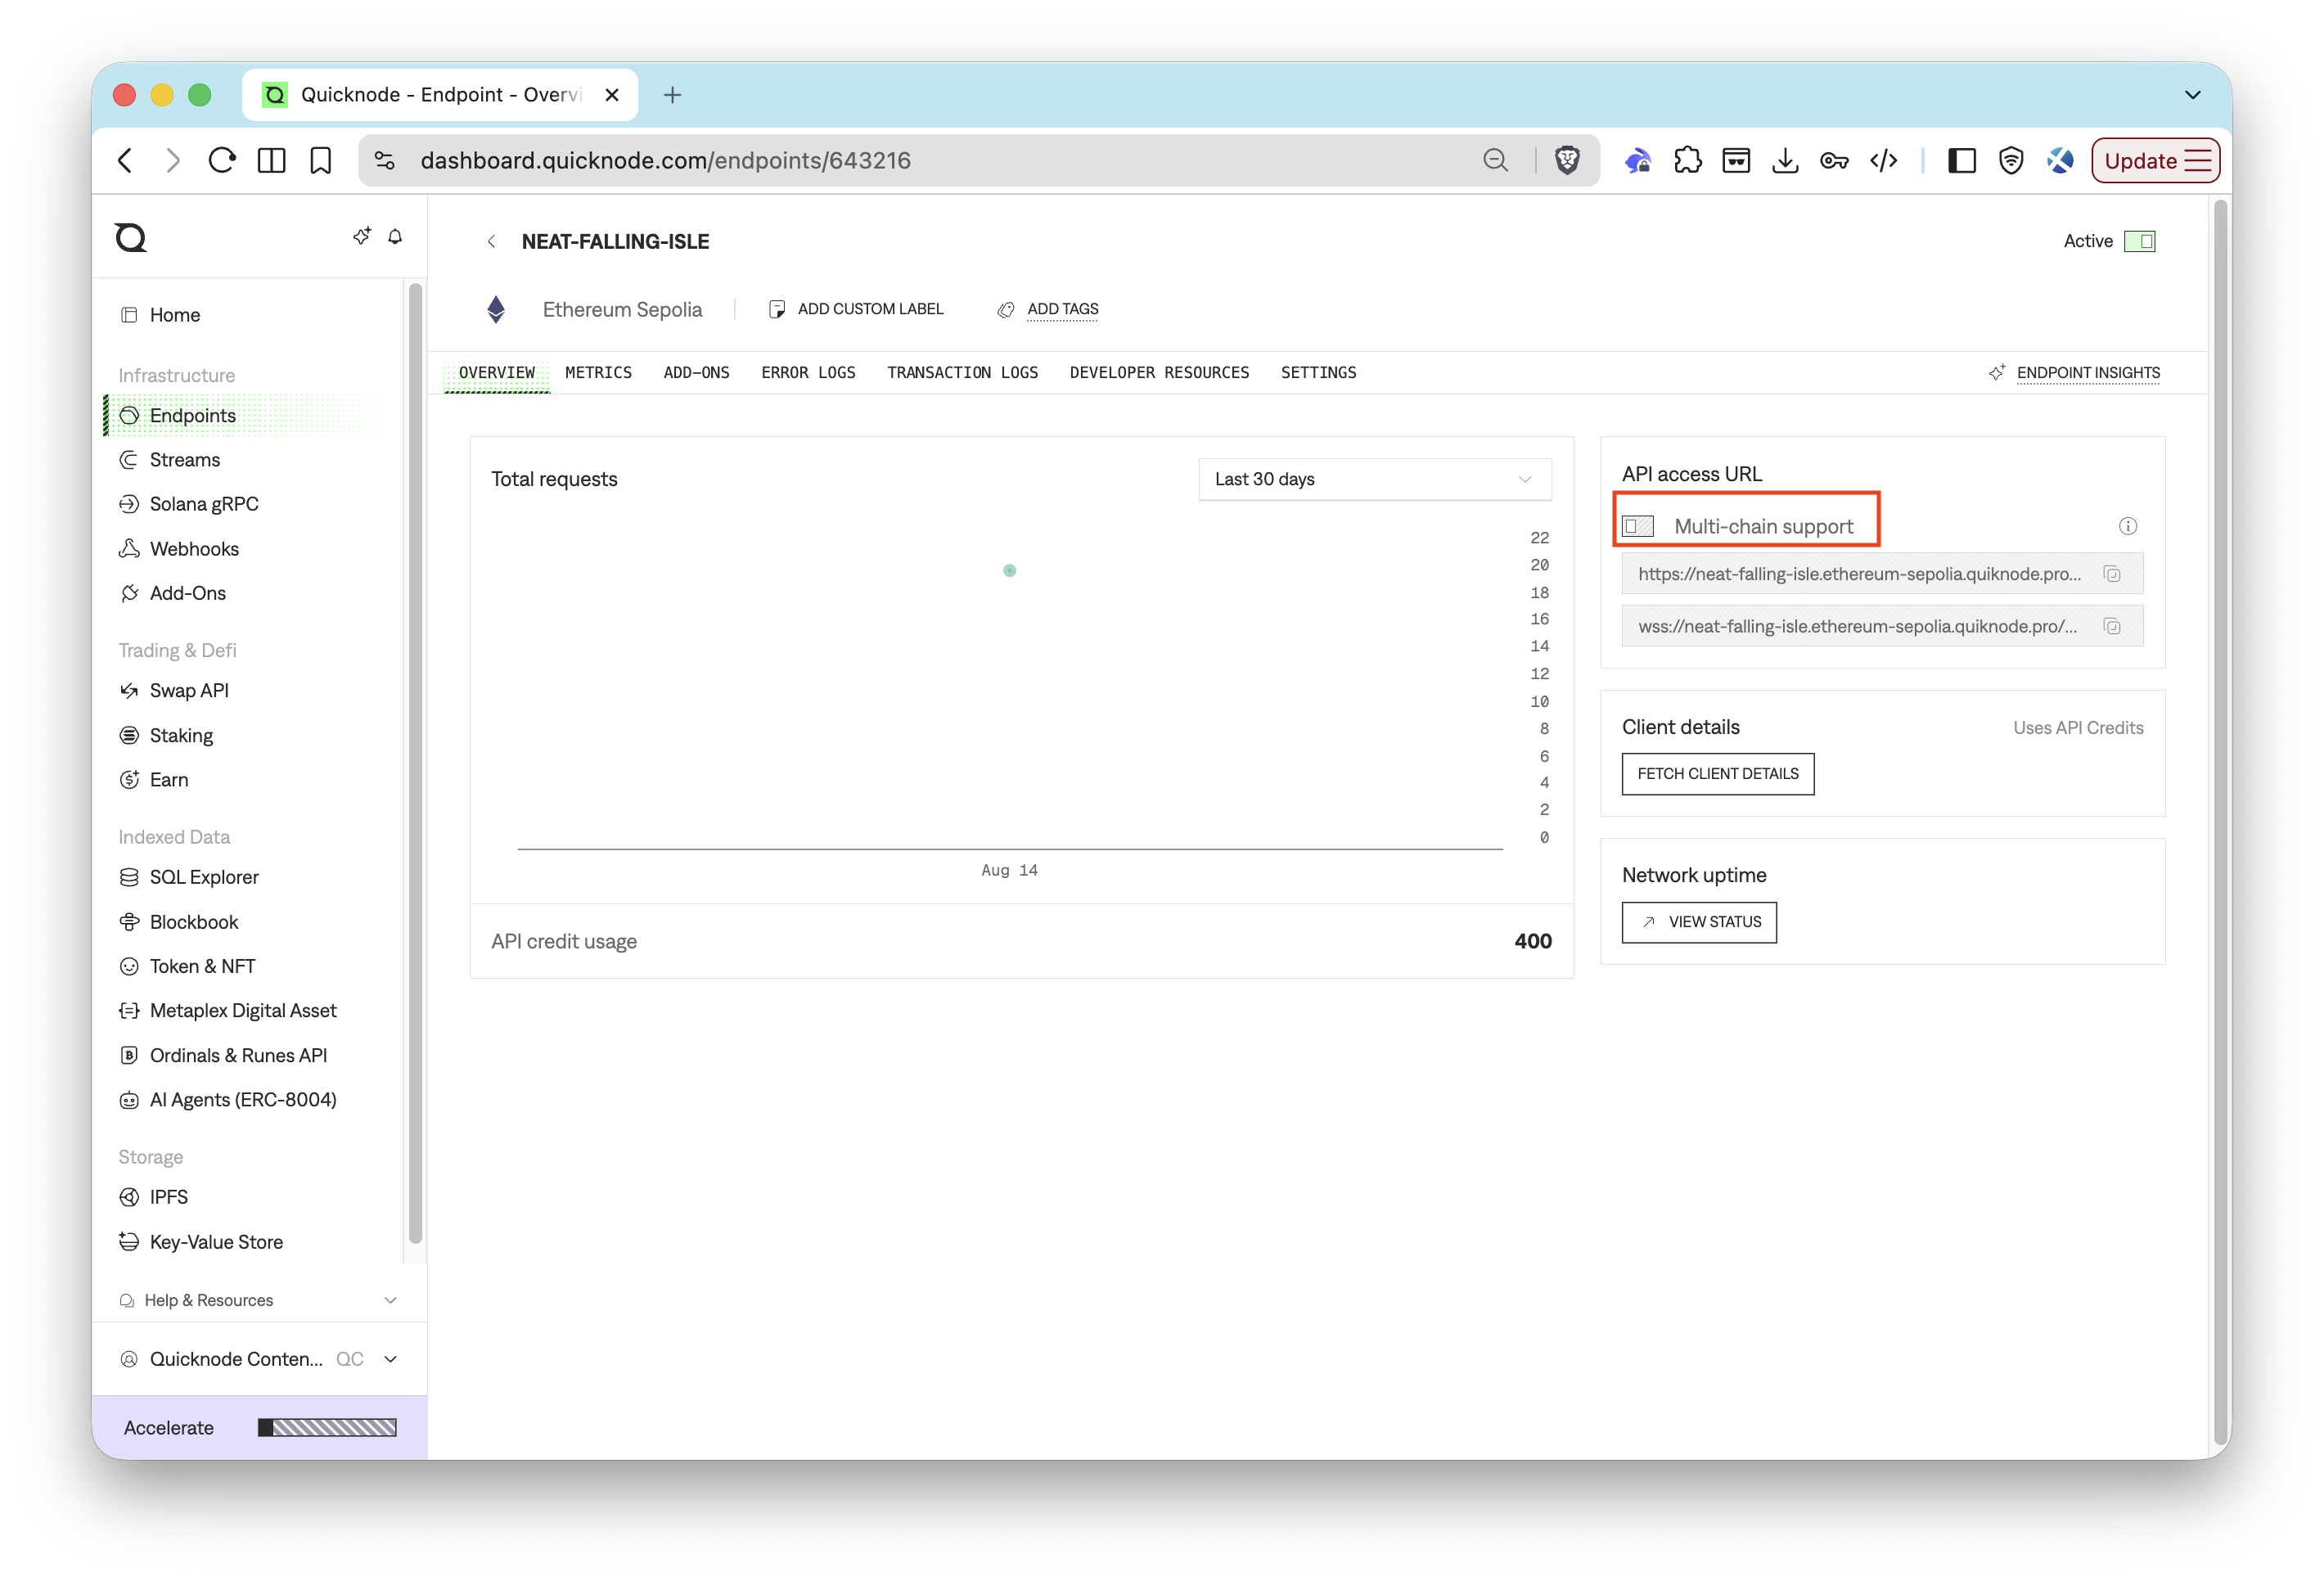
Task: Open the browser tab list chevron
Action: (x=2192, y=94)
